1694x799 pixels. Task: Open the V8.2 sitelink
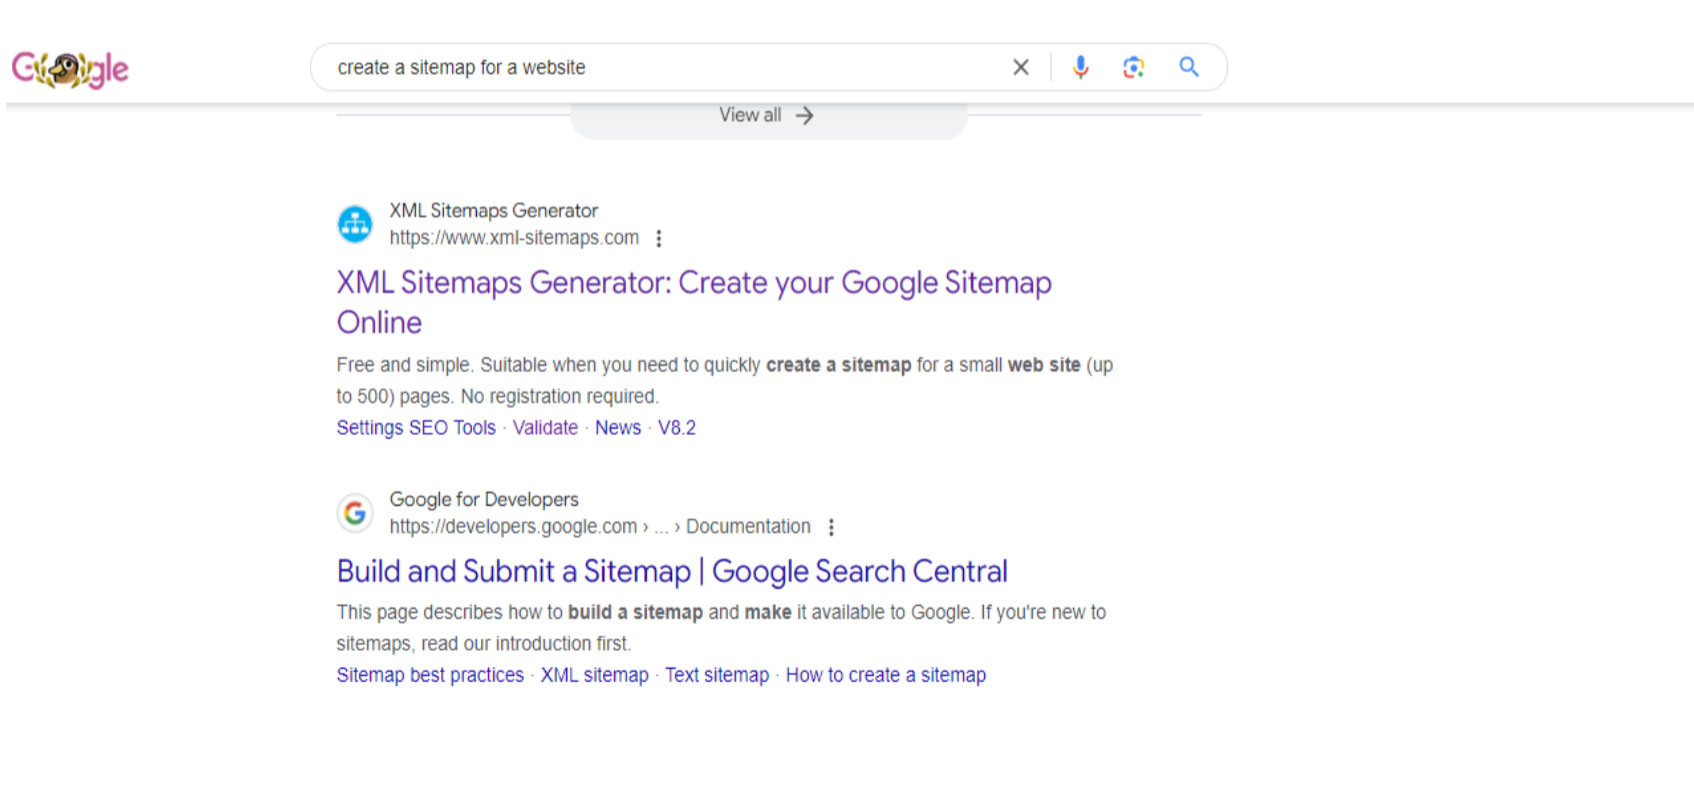677,428
